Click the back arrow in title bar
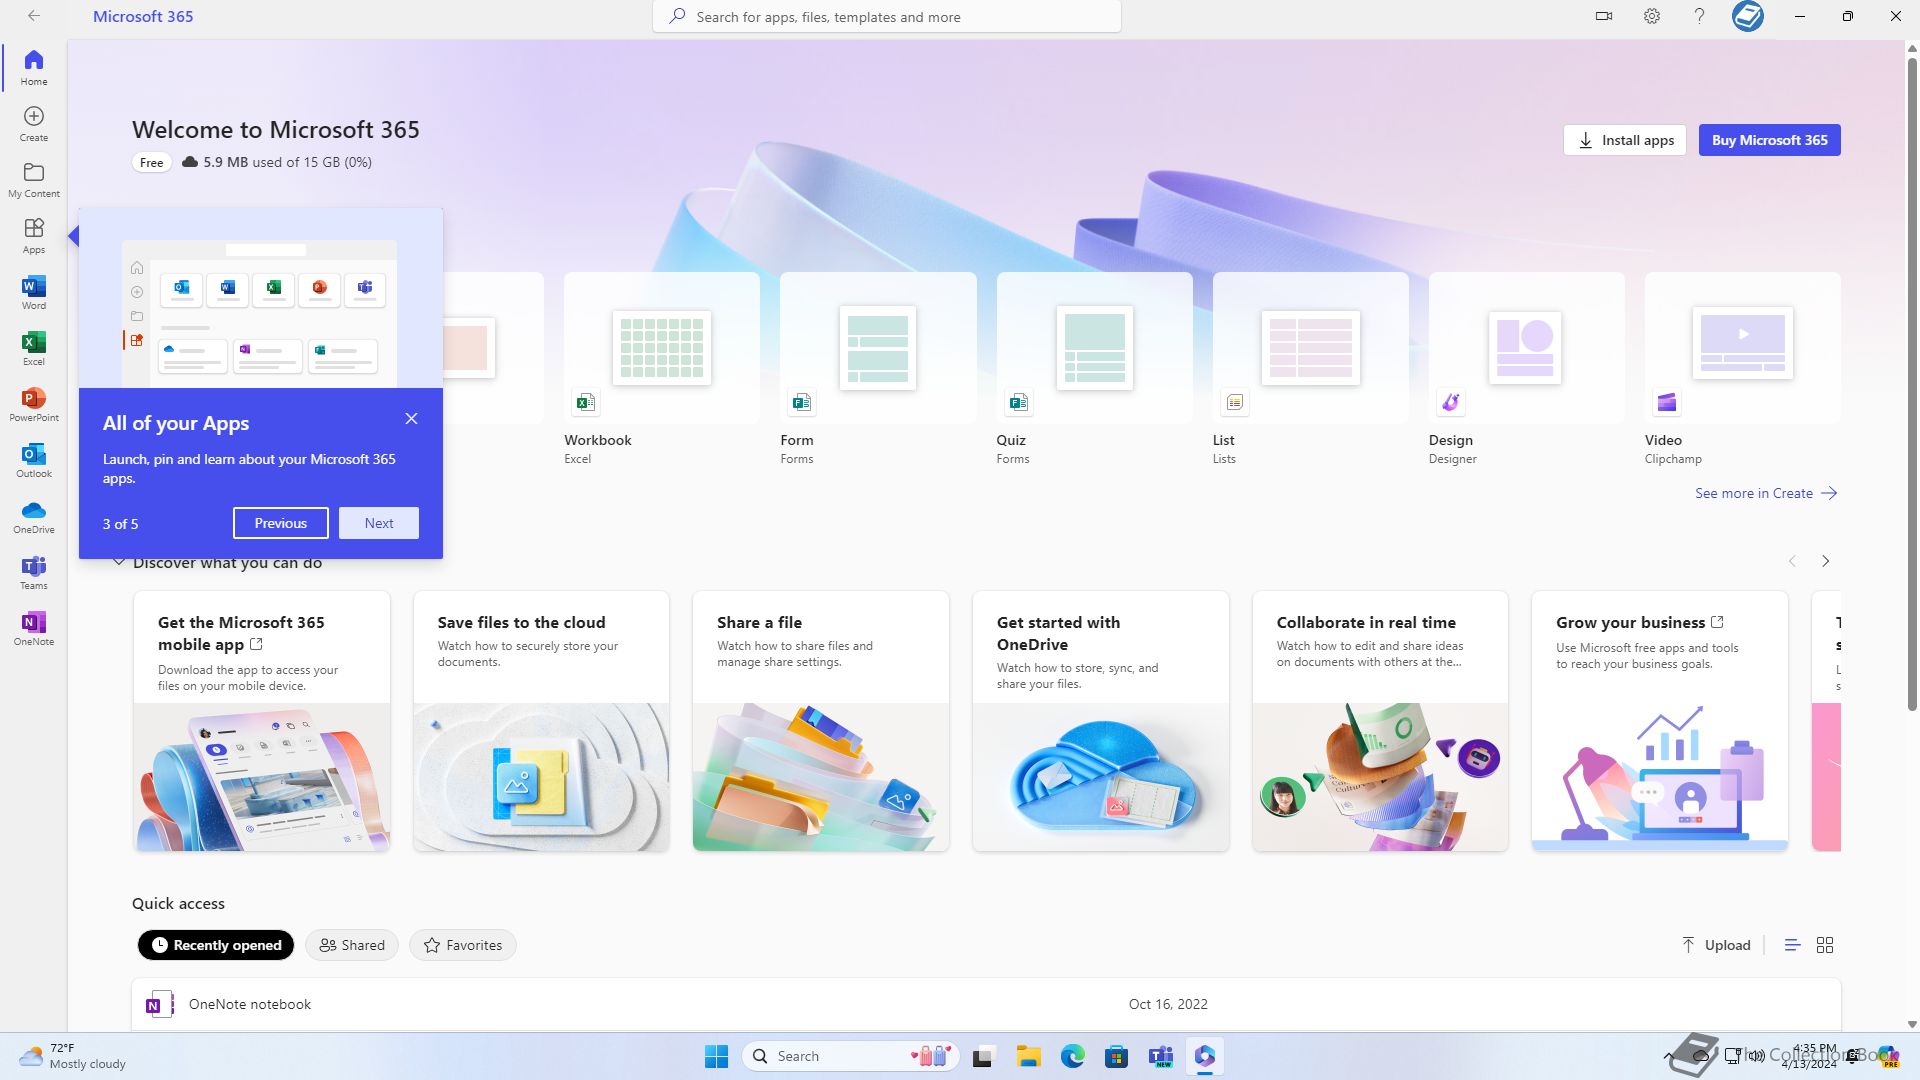 click(x=34, y=16)
